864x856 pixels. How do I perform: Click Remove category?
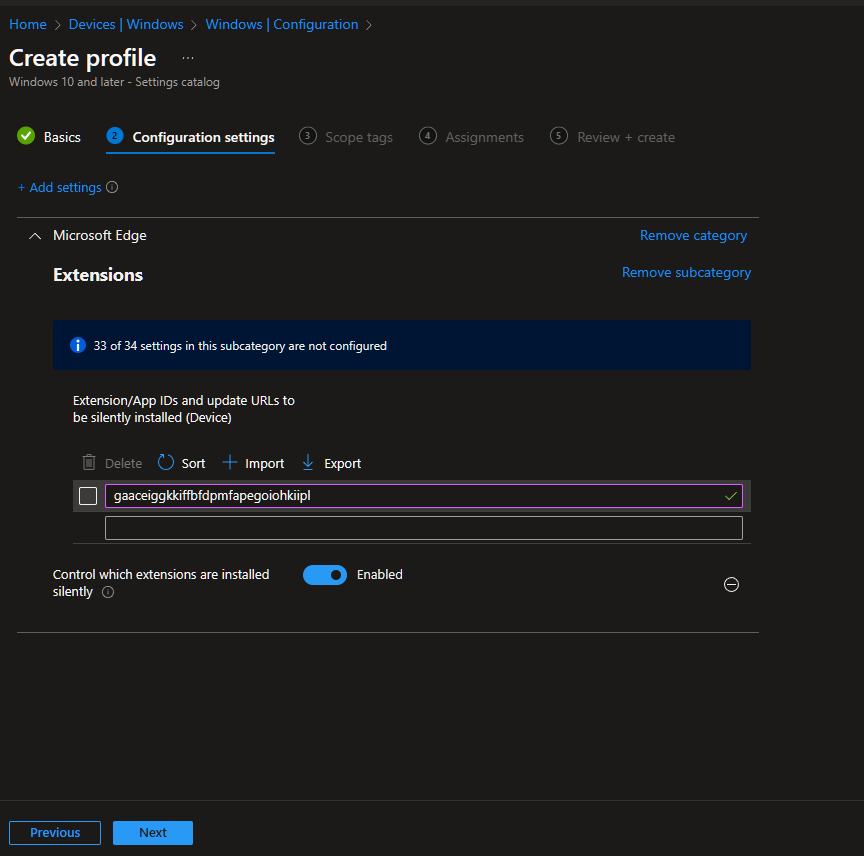click(693, 235)
